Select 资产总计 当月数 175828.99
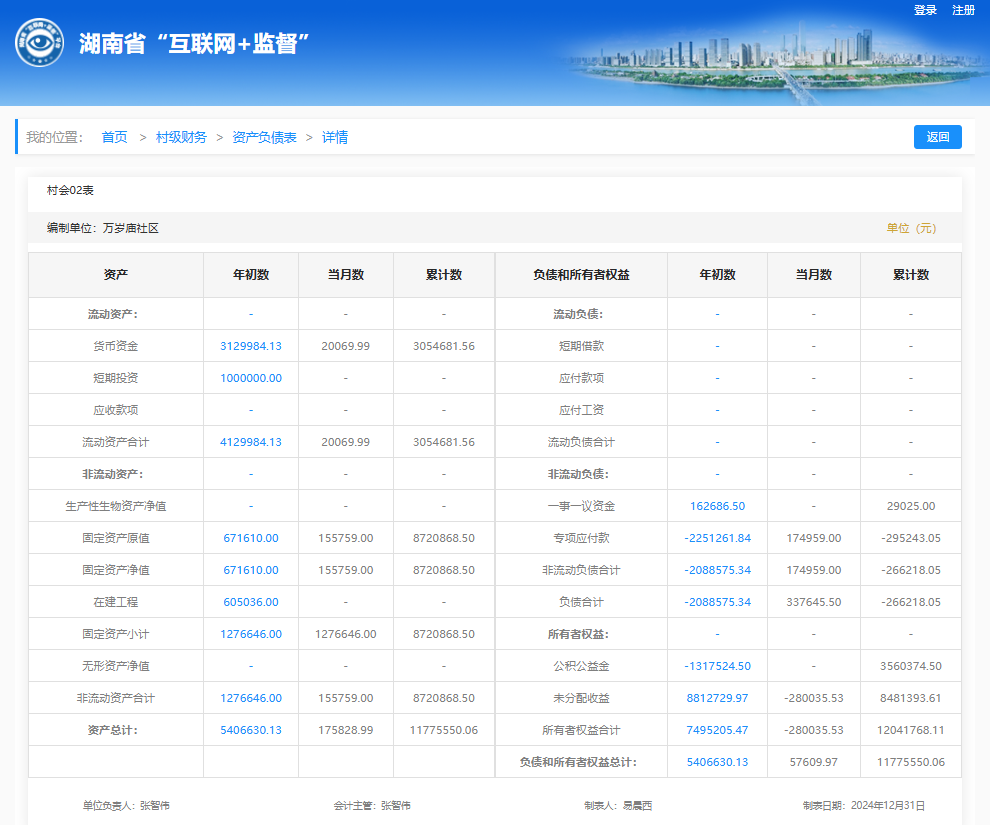The image size is (990, 825). [345, 730]
